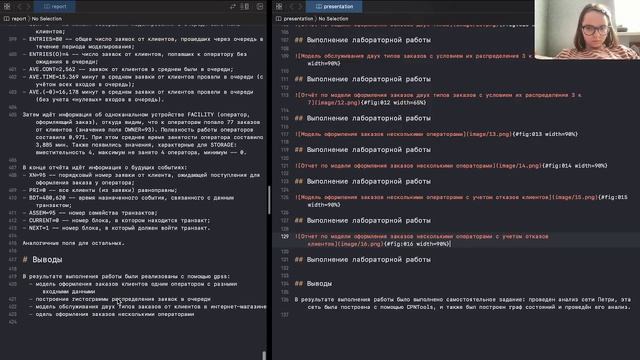
Task: Open No Selection menu in presentation jump bar
Action: (x=333, y=19)
